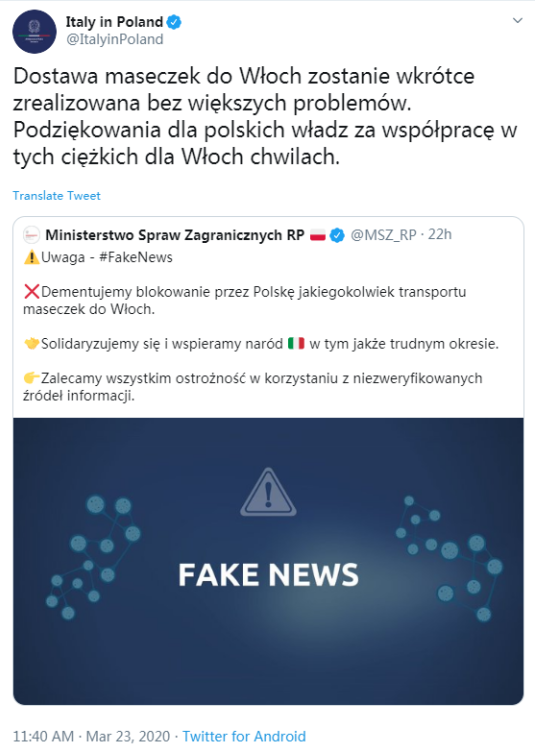This screenshot has width=552, height=755.
Task: Click the red cross mark emoji
Action: tap(31, 292)
